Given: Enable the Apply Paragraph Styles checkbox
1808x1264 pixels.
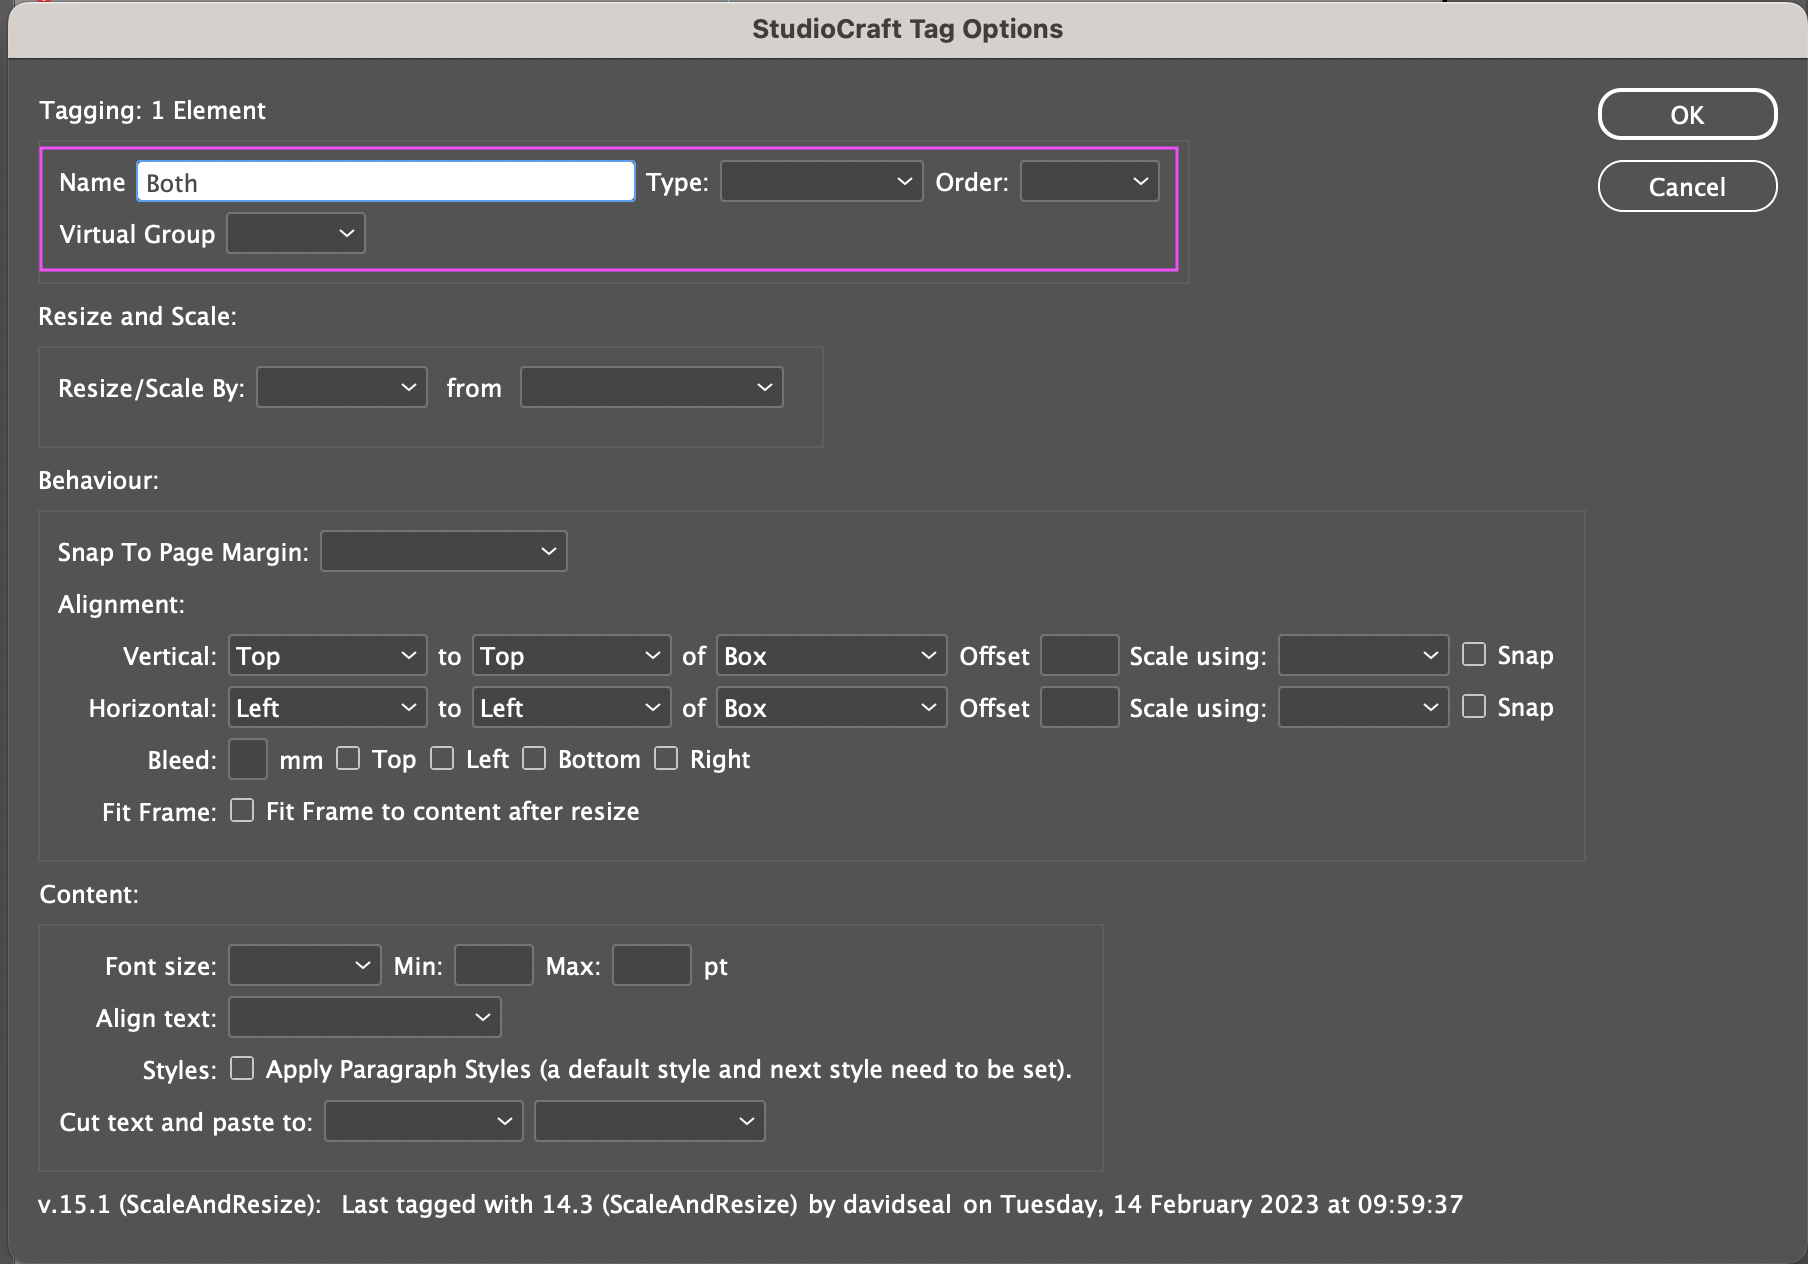Looking at the screenshot, I should pyautogui.click(x=242, y=1068).
